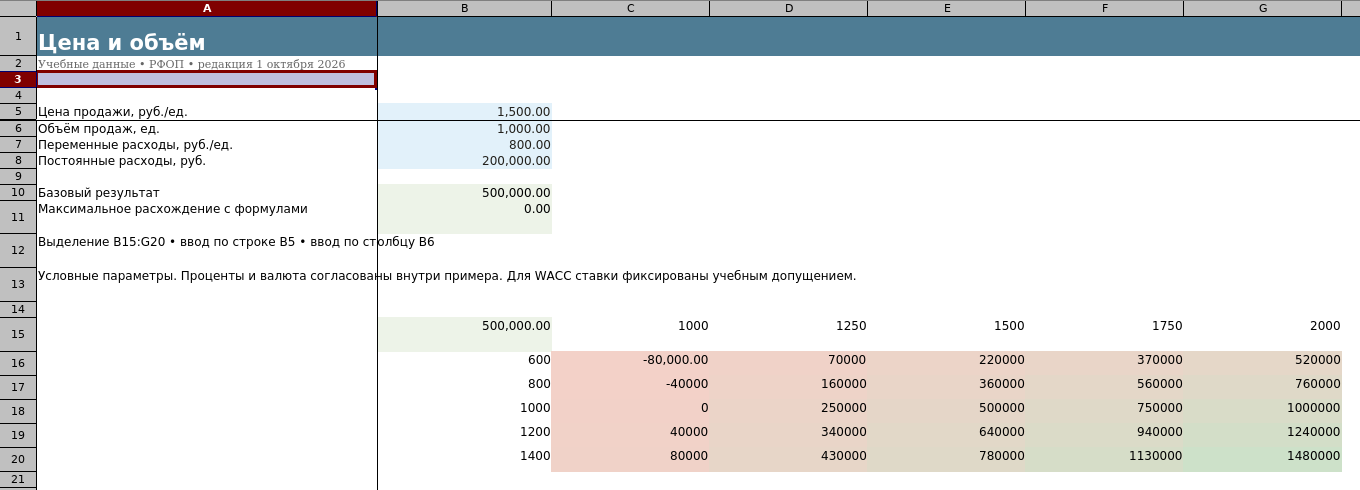
Task: Select the volume value 1,000.00
Action: click(x=464, y=129)
